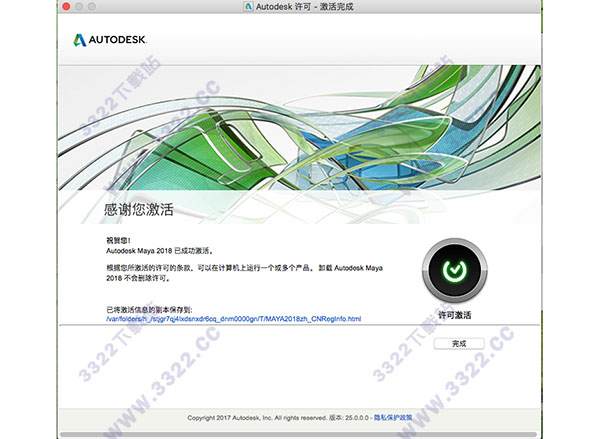Click the green 许可激活 checkmark icon
Viewport: 600px width, 439px height.
pos(454,270)
